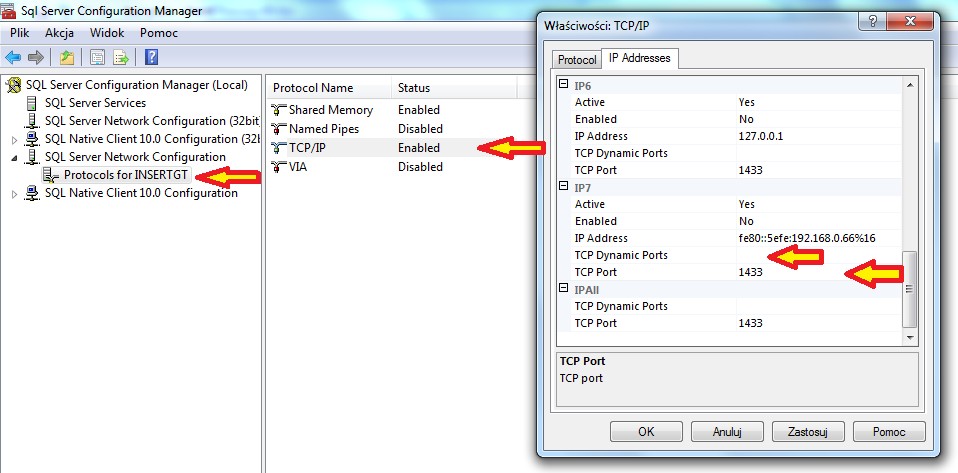958x473 pixels.
Task: Click the properties list scroll up arrow
Action: click(x=910, y=86)
